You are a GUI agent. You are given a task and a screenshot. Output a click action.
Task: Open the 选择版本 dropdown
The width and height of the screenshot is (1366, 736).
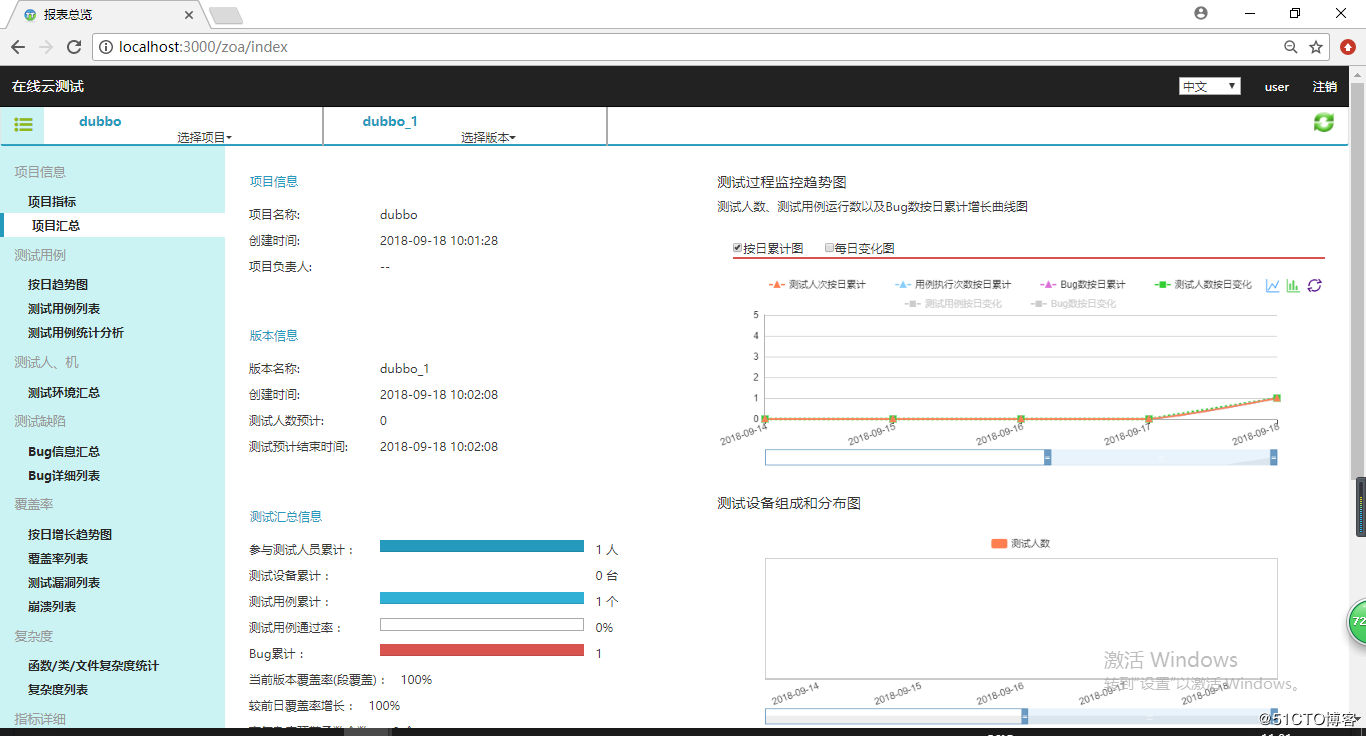click(488, 137)
